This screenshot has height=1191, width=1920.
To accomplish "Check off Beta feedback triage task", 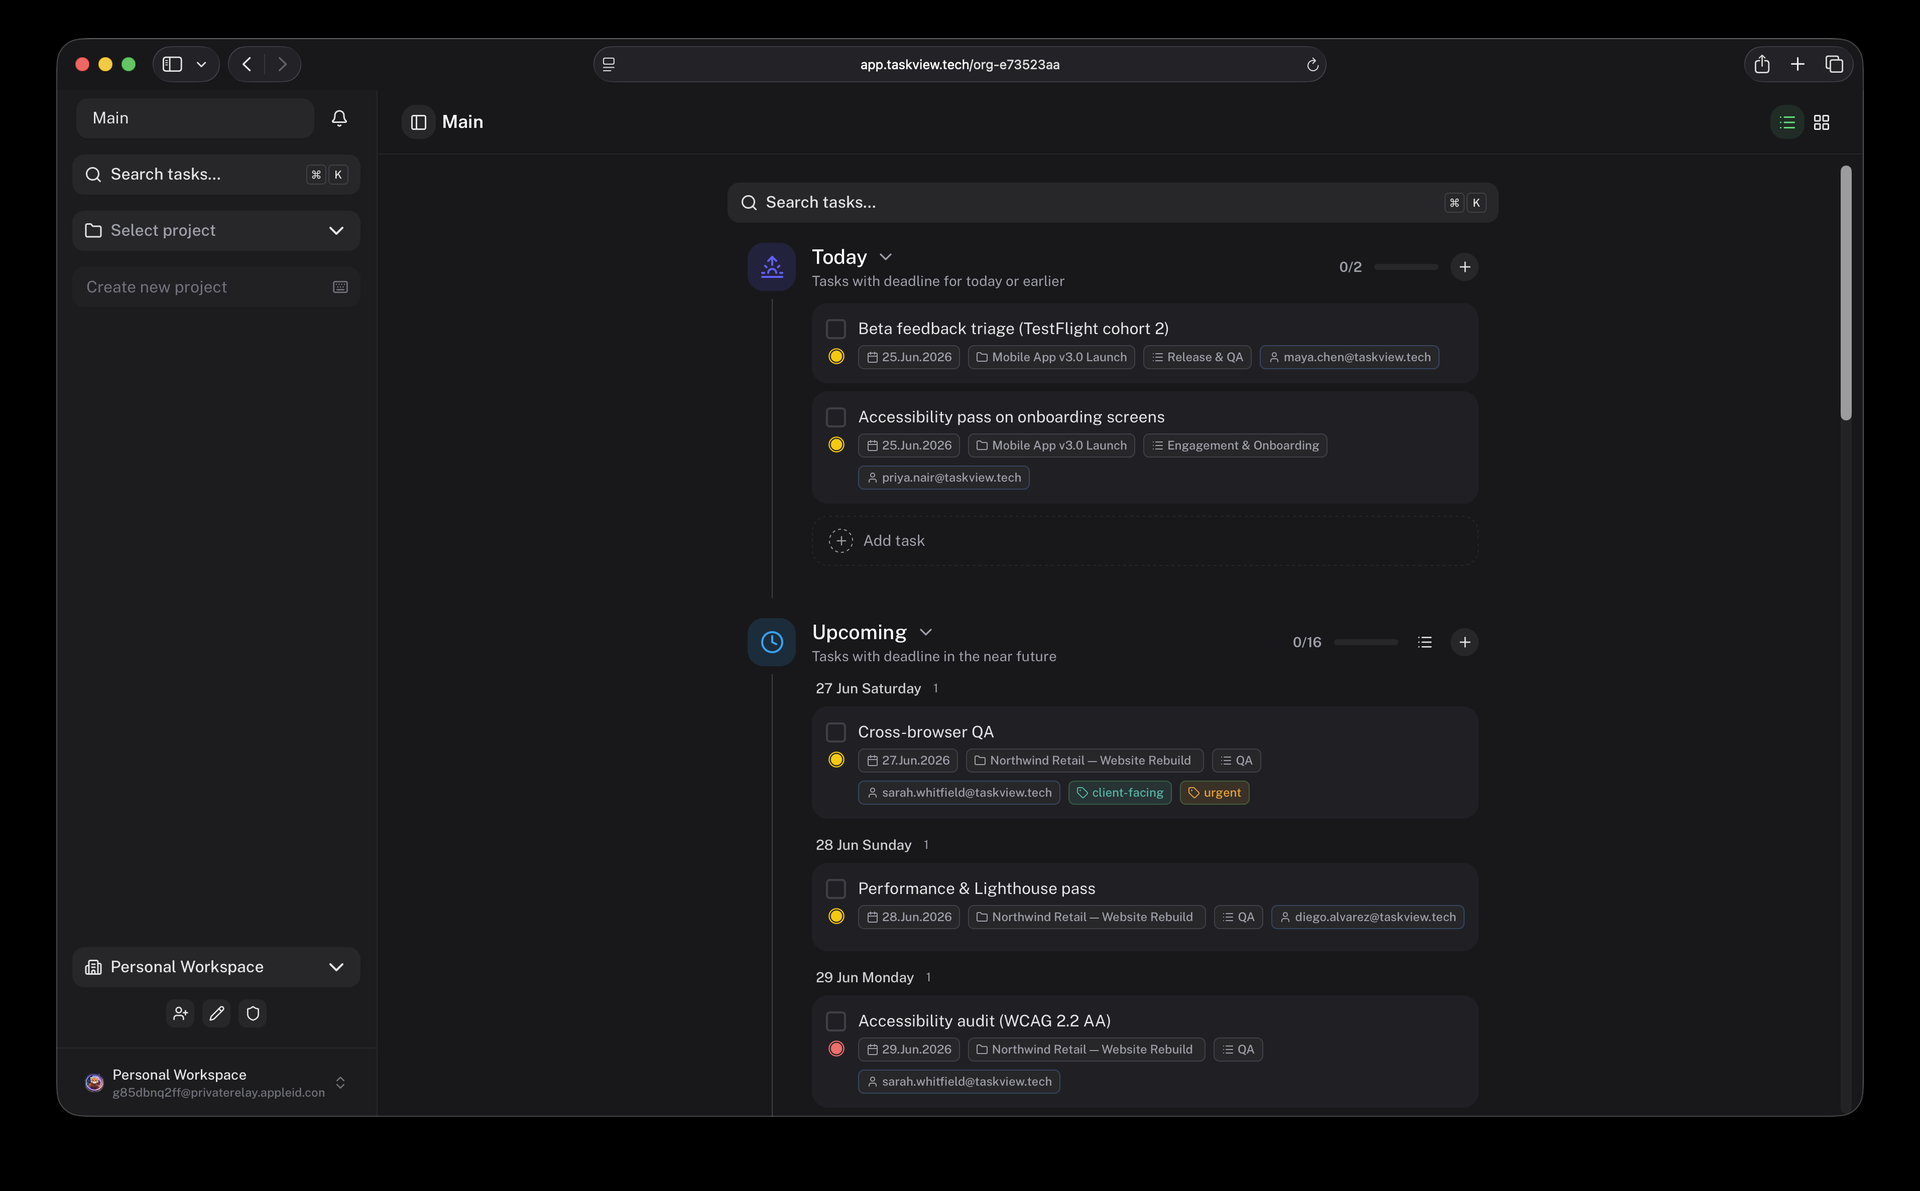I will [836, 329].
